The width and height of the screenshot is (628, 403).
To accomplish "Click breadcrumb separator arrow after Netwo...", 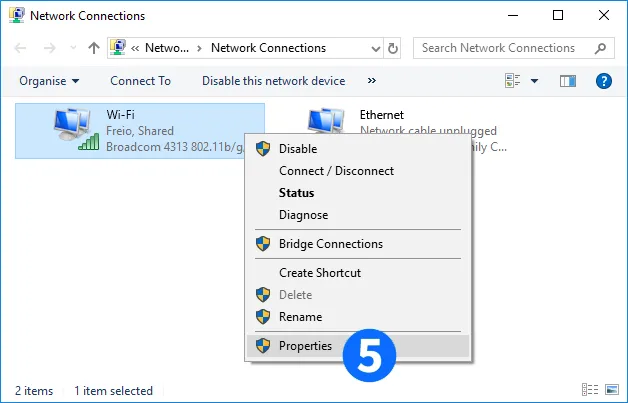I will point(199,48).
